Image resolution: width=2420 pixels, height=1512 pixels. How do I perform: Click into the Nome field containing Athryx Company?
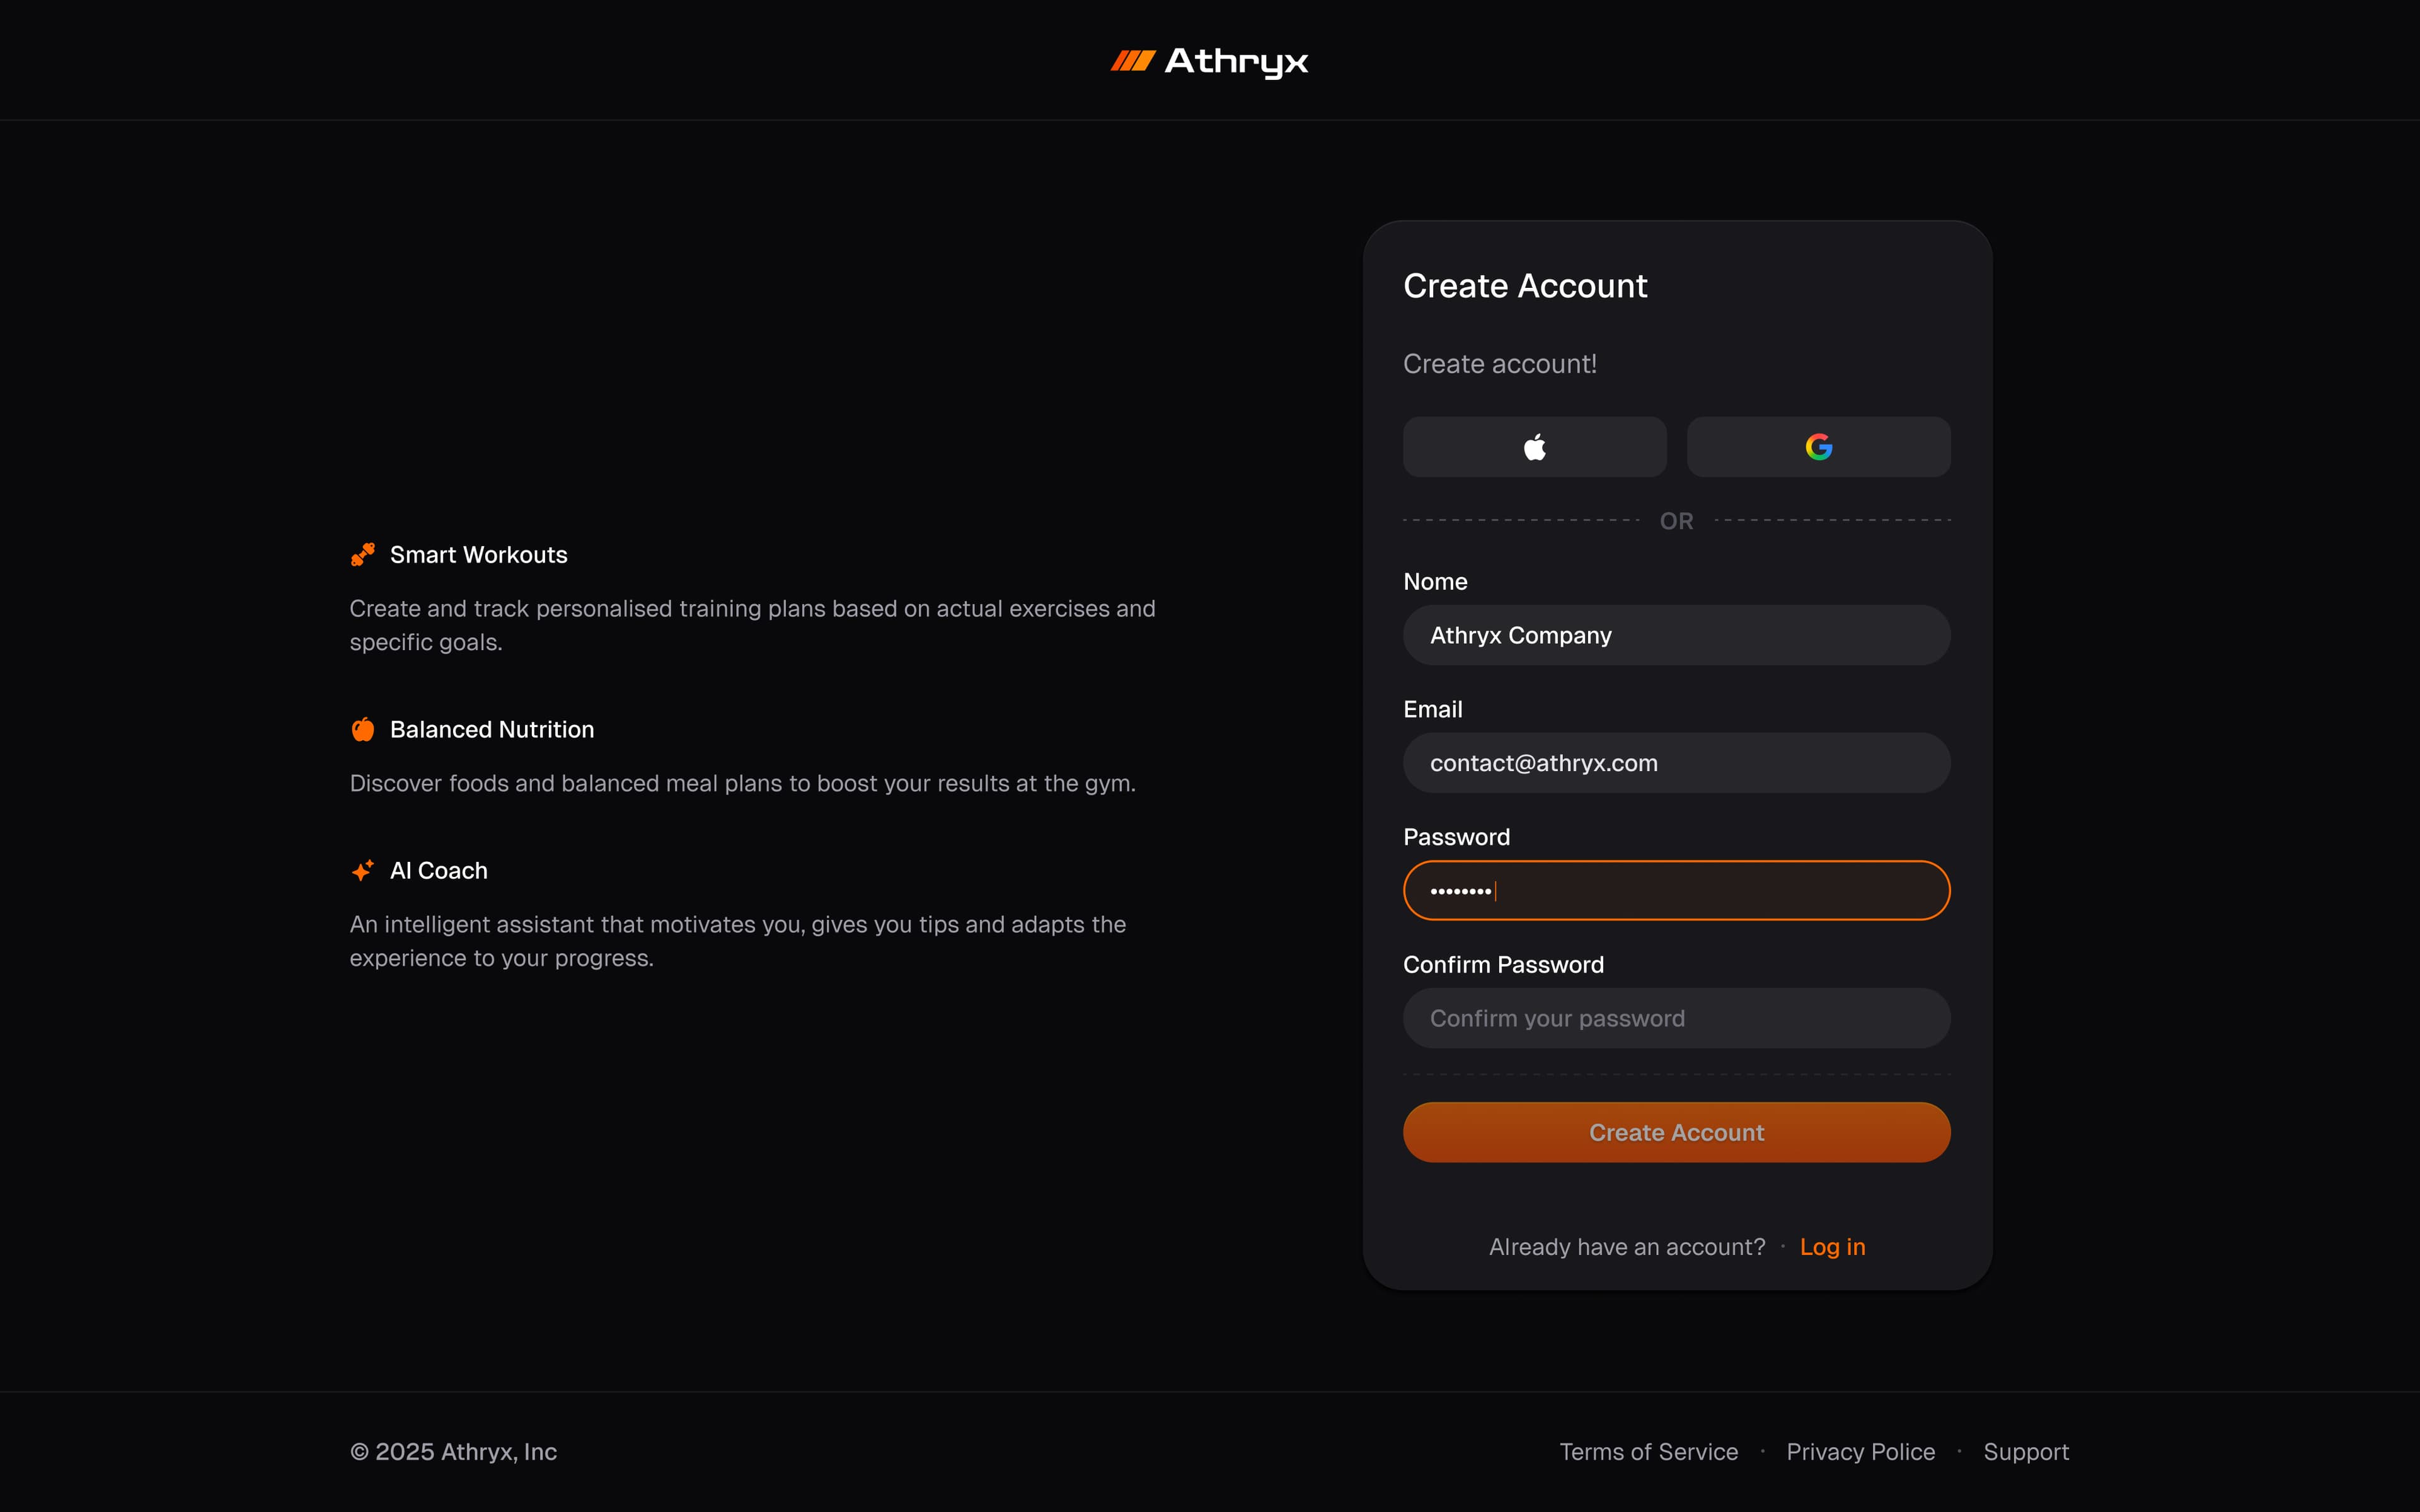[1676, 636]
